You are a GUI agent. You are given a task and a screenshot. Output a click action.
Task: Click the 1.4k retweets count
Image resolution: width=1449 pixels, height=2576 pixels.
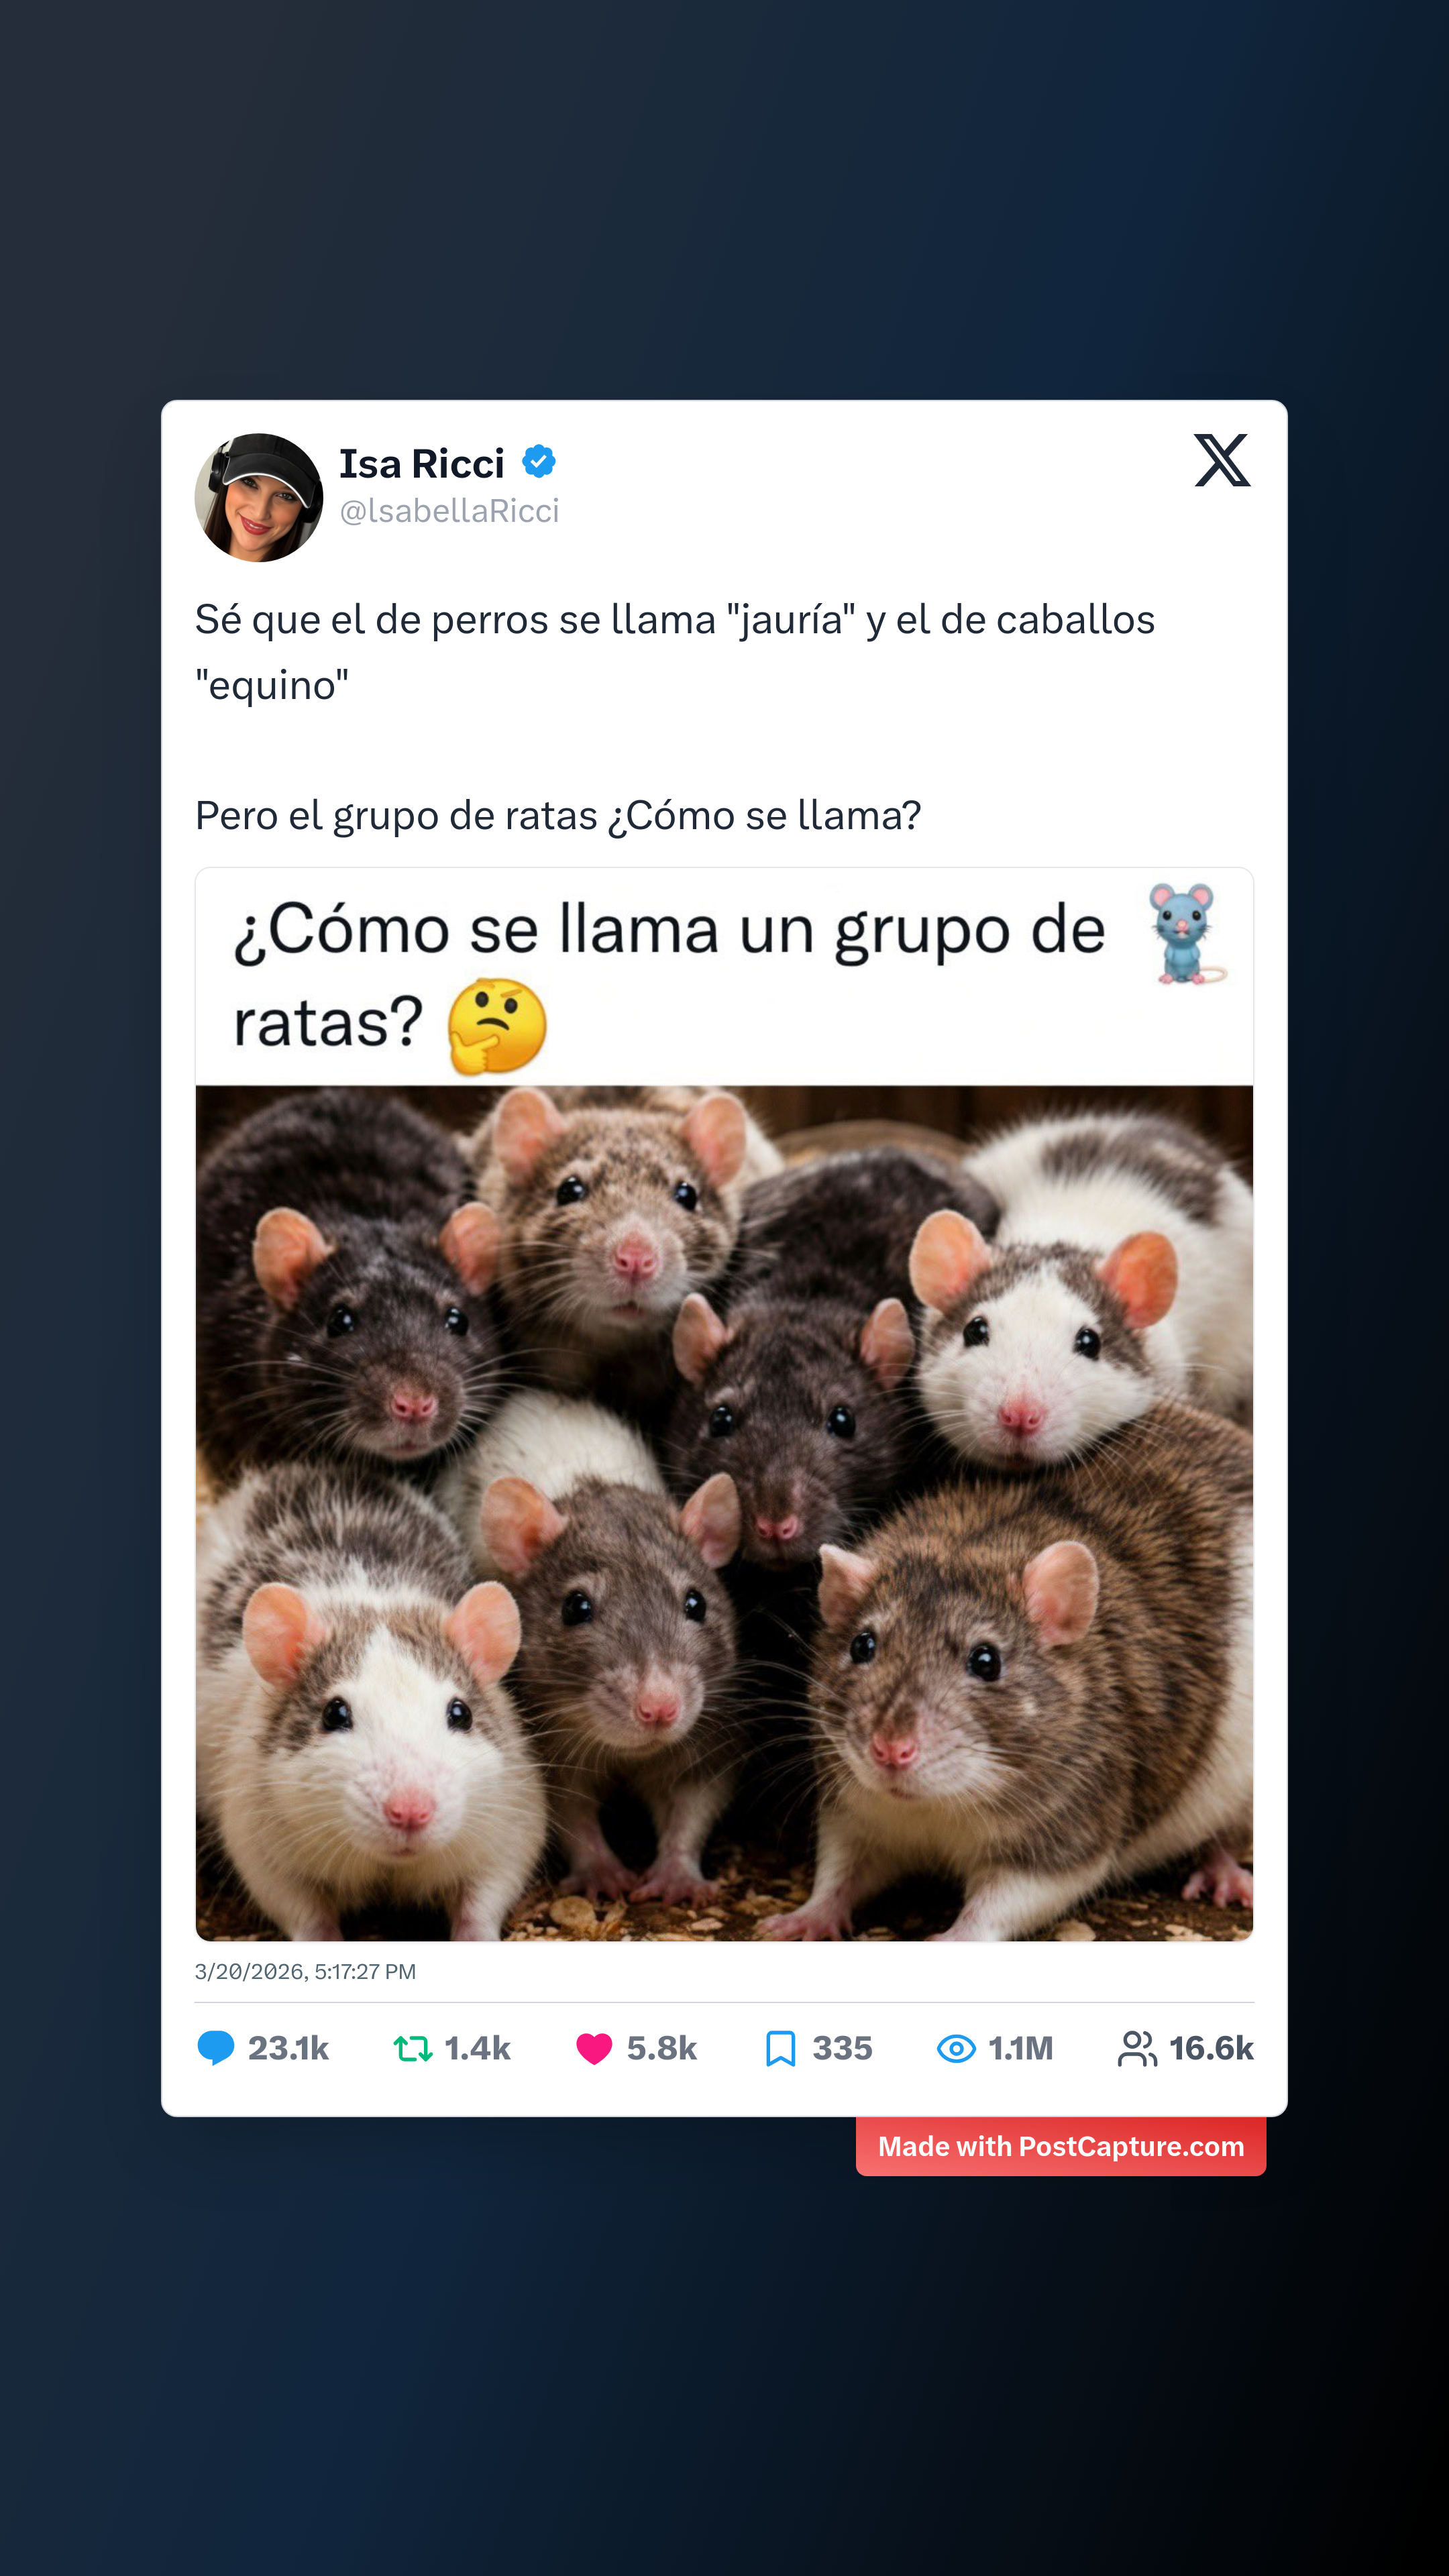coord(477,2049)
